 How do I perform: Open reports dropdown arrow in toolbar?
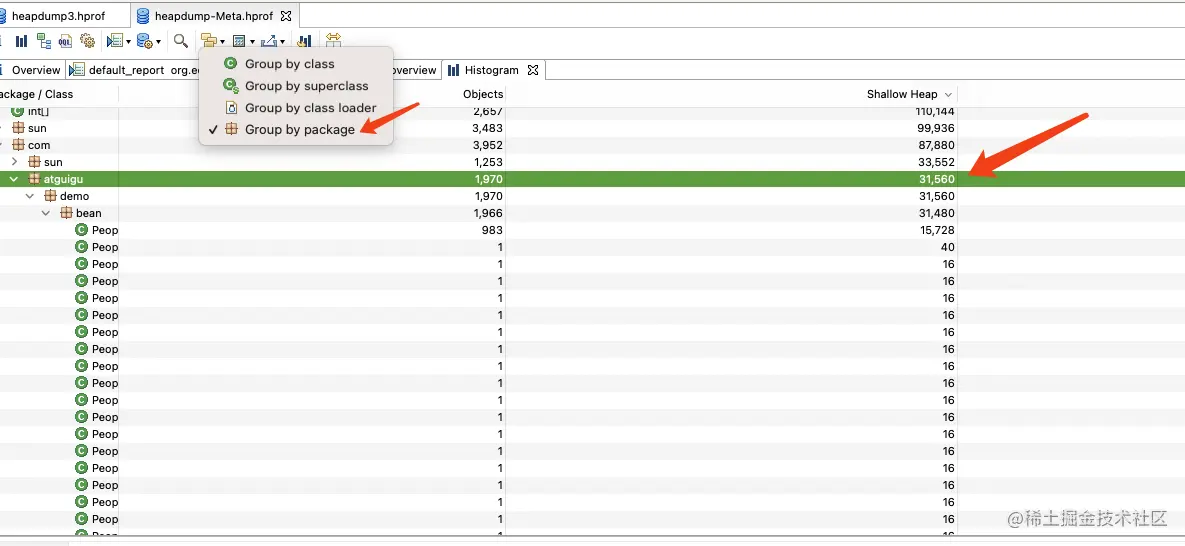point(128,42)
